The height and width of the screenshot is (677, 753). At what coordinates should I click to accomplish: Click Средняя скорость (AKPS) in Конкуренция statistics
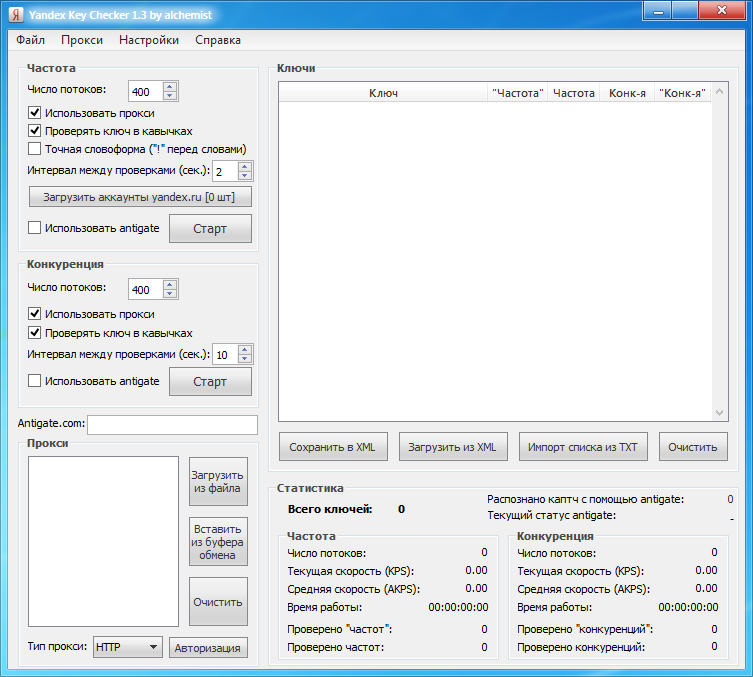coord(583,589)
